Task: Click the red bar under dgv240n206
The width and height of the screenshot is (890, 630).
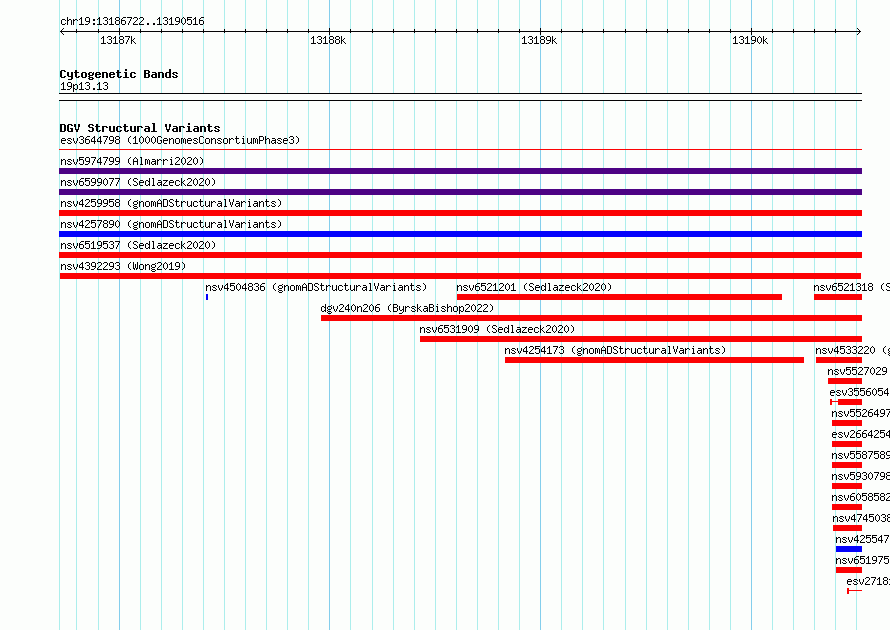Action: [x=591, y=318]
